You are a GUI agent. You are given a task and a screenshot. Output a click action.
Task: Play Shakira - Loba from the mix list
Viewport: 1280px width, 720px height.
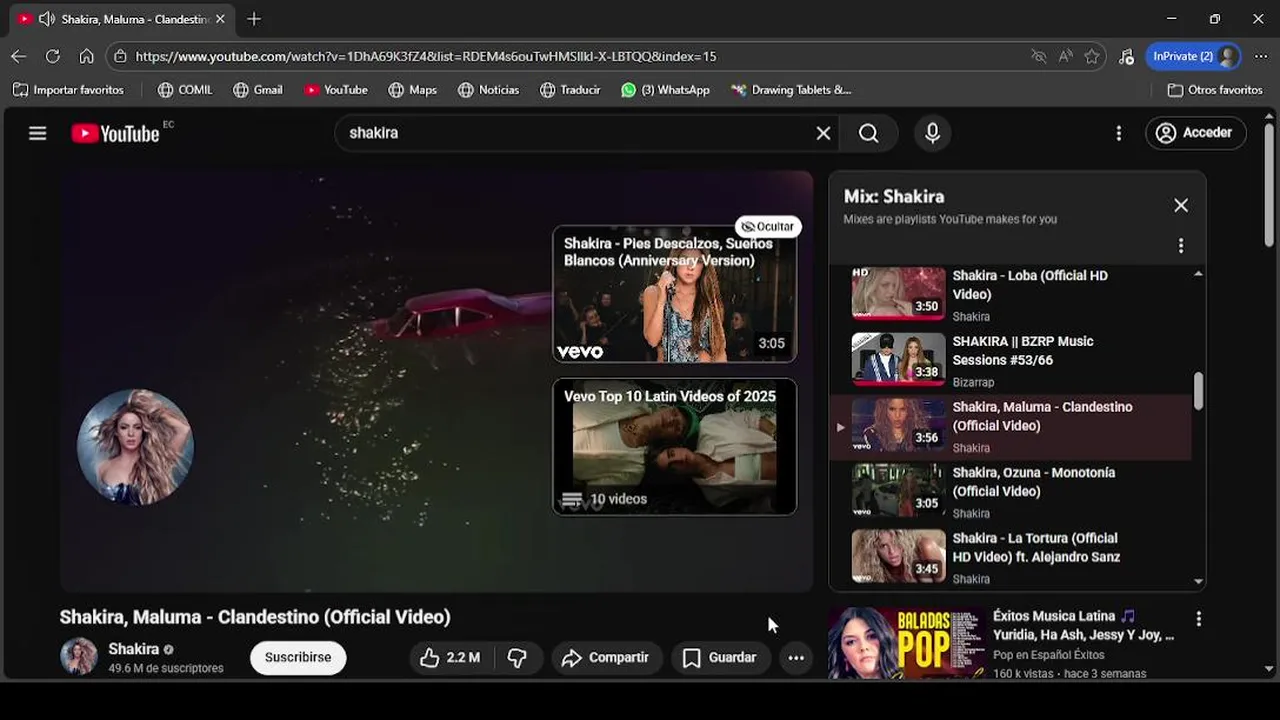pyautogui.click(x=1010, y=294)
